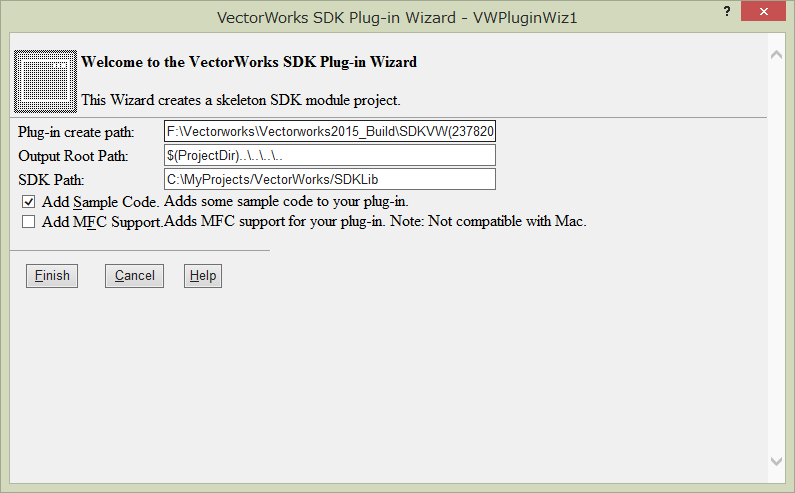Click the 'Plug-in create path:' label
The width and height of the screenshot is (795, 493).
pyautogui.click(x=76, y=132)
